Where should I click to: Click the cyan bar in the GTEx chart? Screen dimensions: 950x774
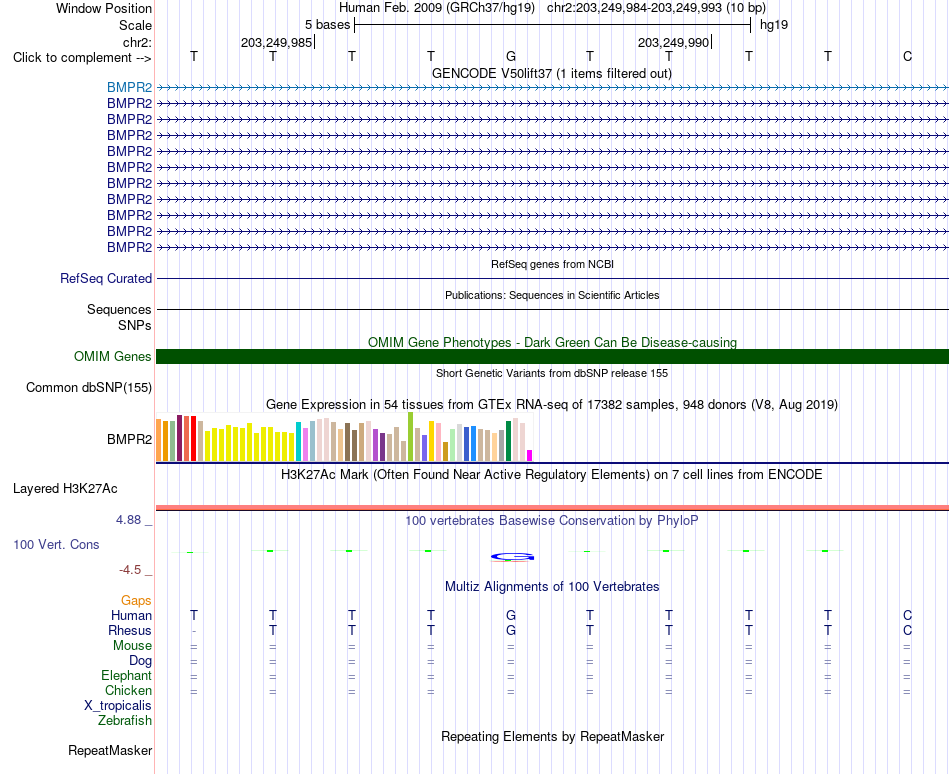click(x=298, y=442)
